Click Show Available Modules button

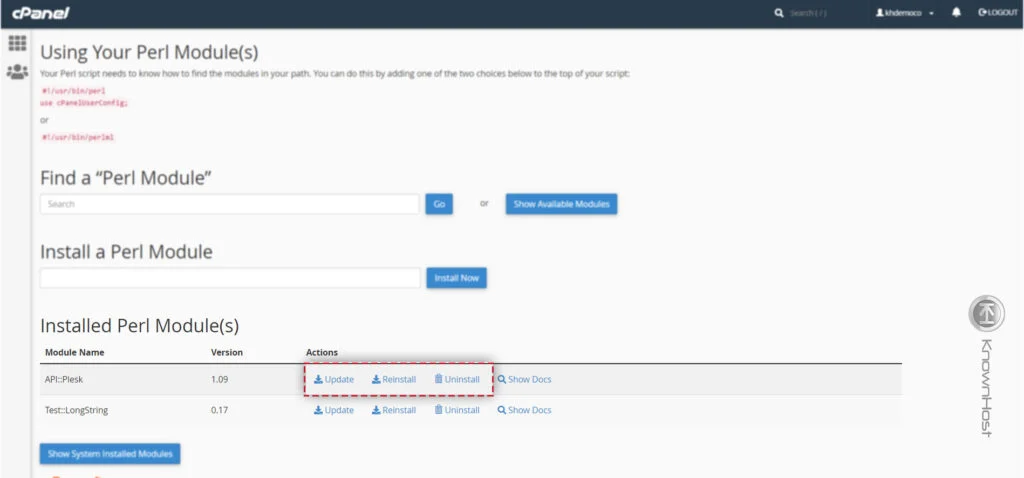pyautogui.click(x=561, y=204)
